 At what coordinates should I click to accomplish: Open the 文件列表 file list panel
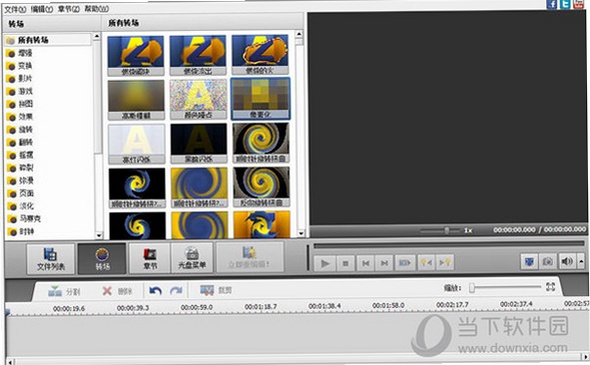pyautogui.click(x=51, y=259)
